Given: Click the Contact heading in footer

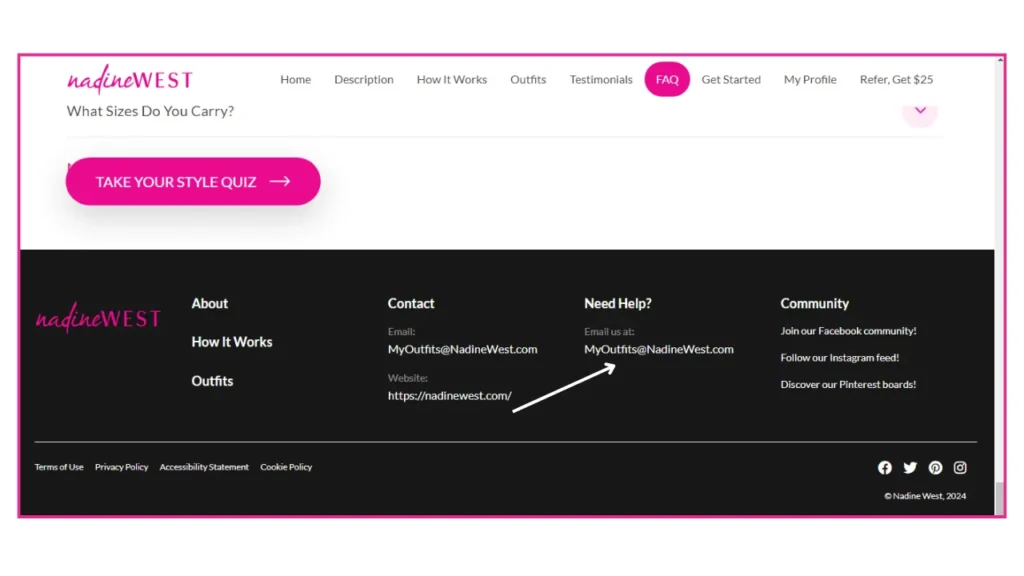Looking at the screenshot, I should pyautogui.click(x=411, y=304).
